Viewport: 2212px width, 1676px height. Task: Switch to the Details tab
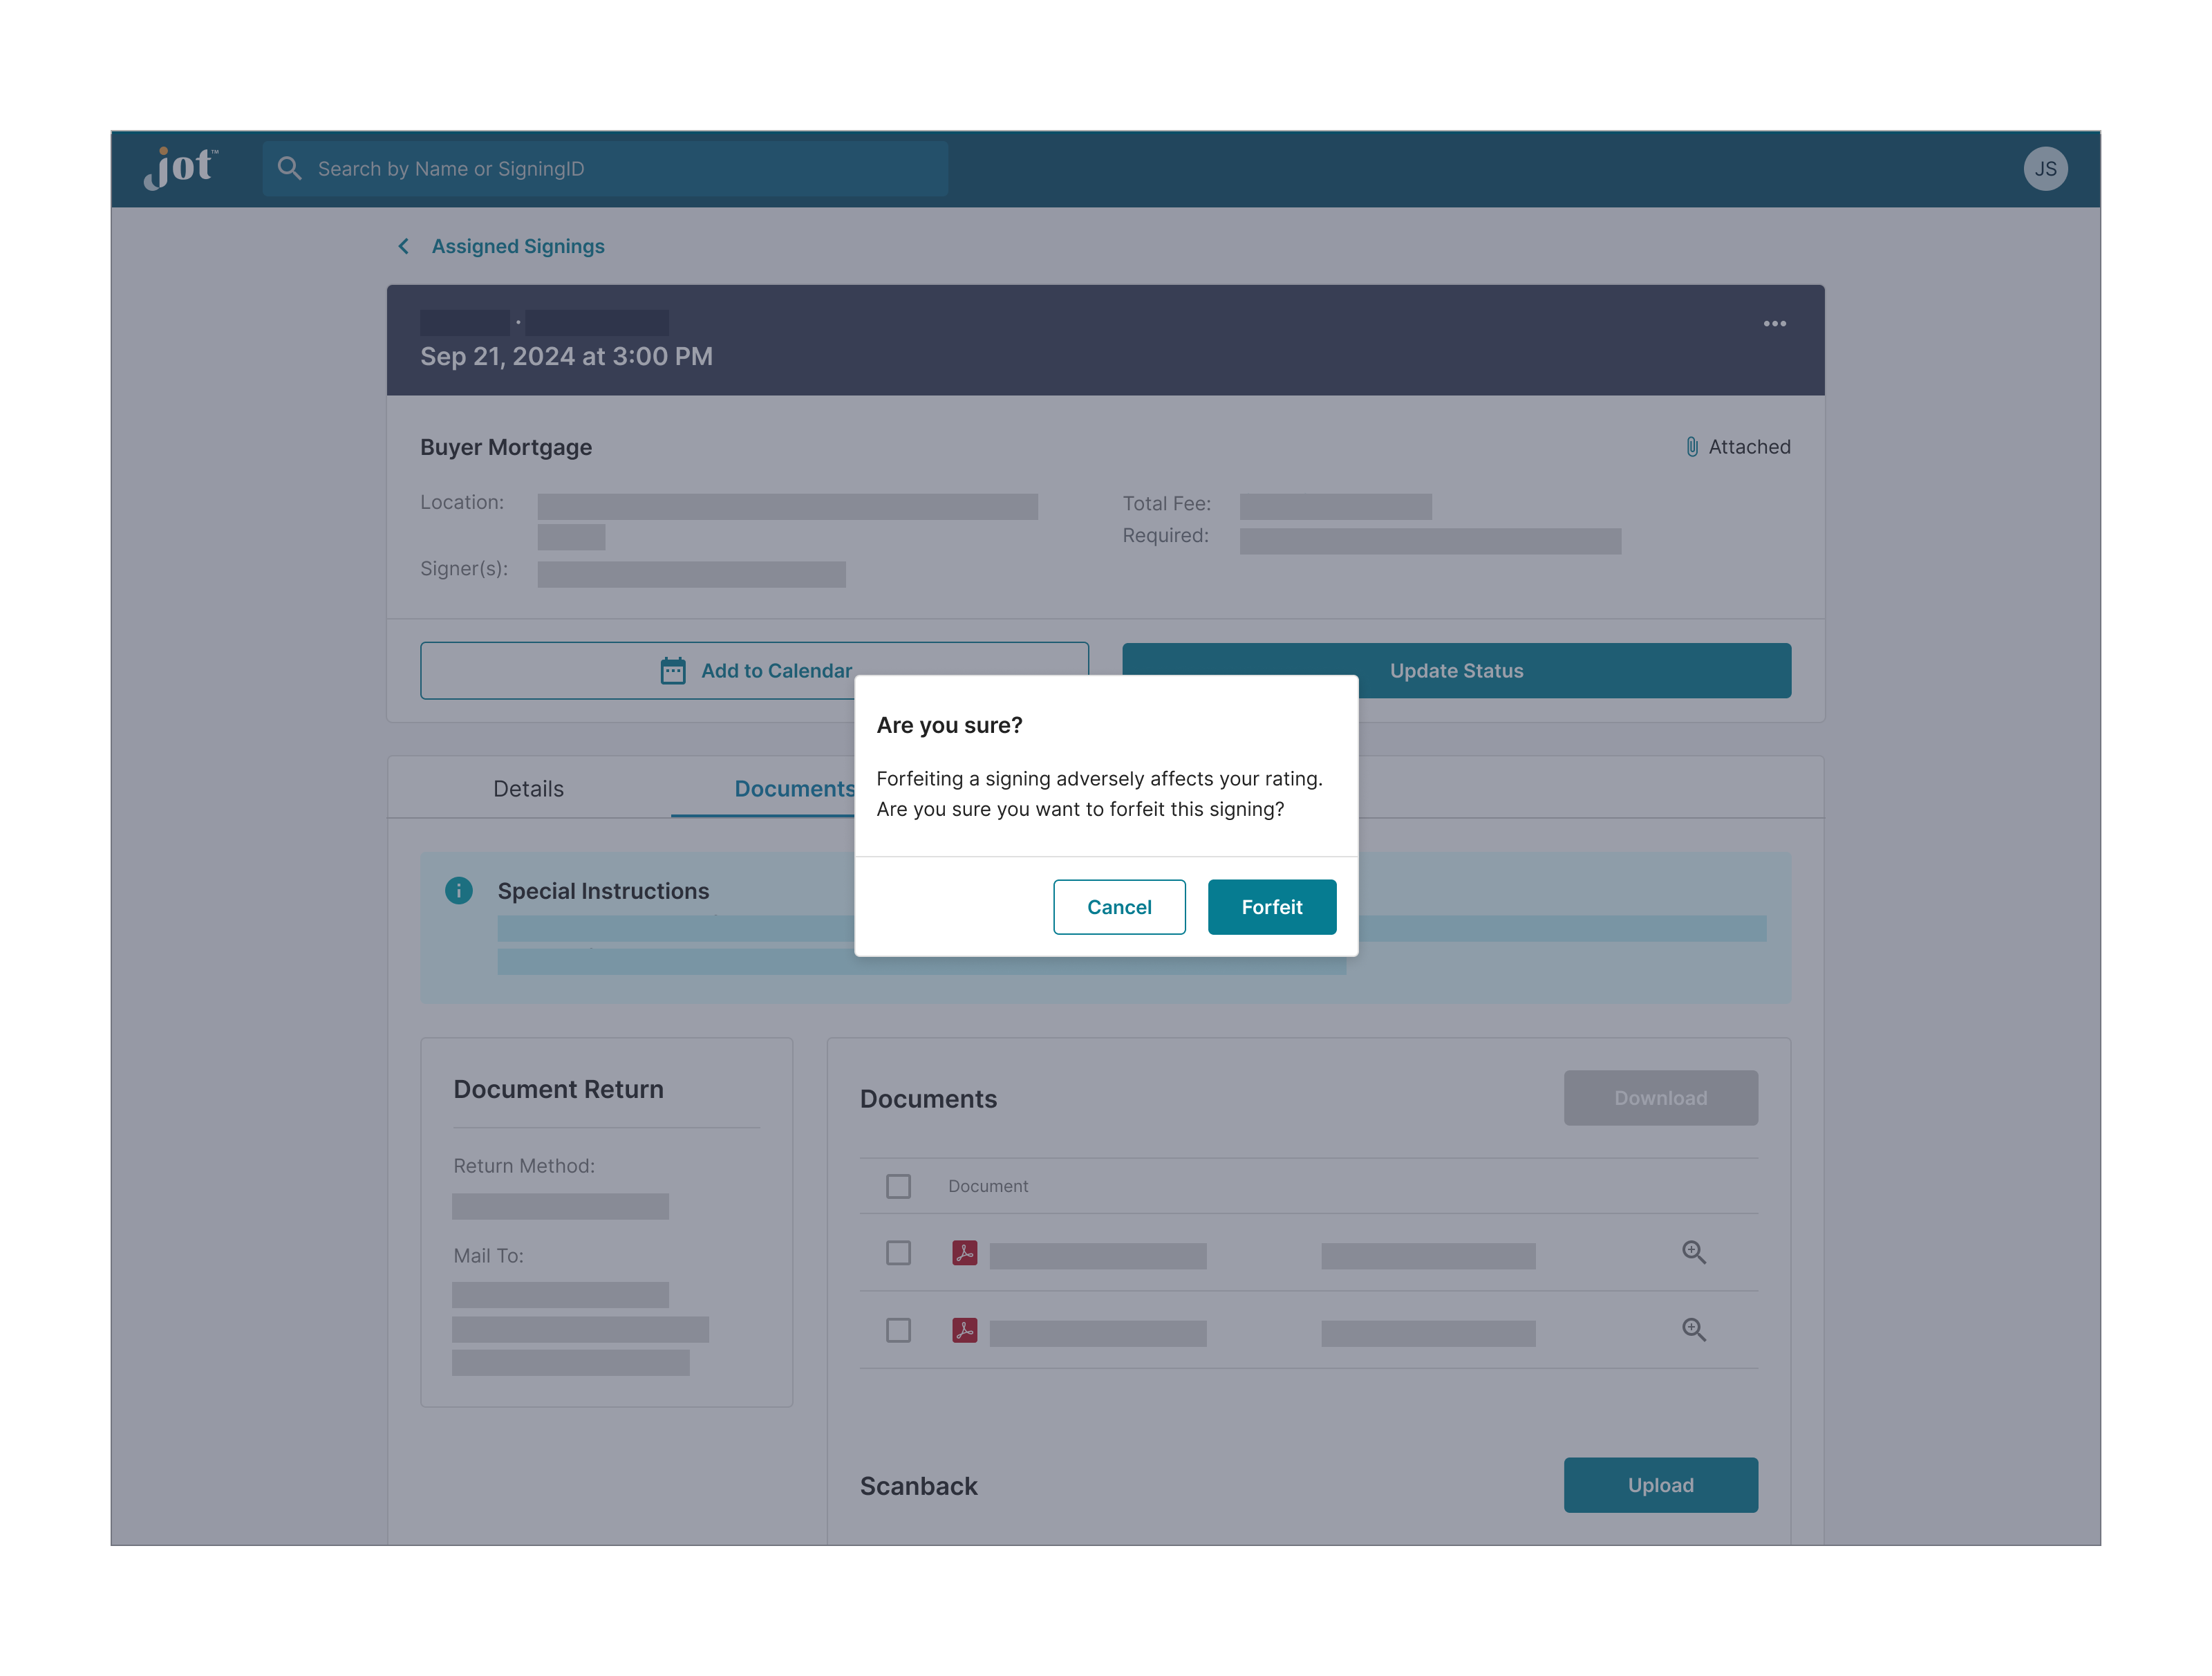coord(528,787)
